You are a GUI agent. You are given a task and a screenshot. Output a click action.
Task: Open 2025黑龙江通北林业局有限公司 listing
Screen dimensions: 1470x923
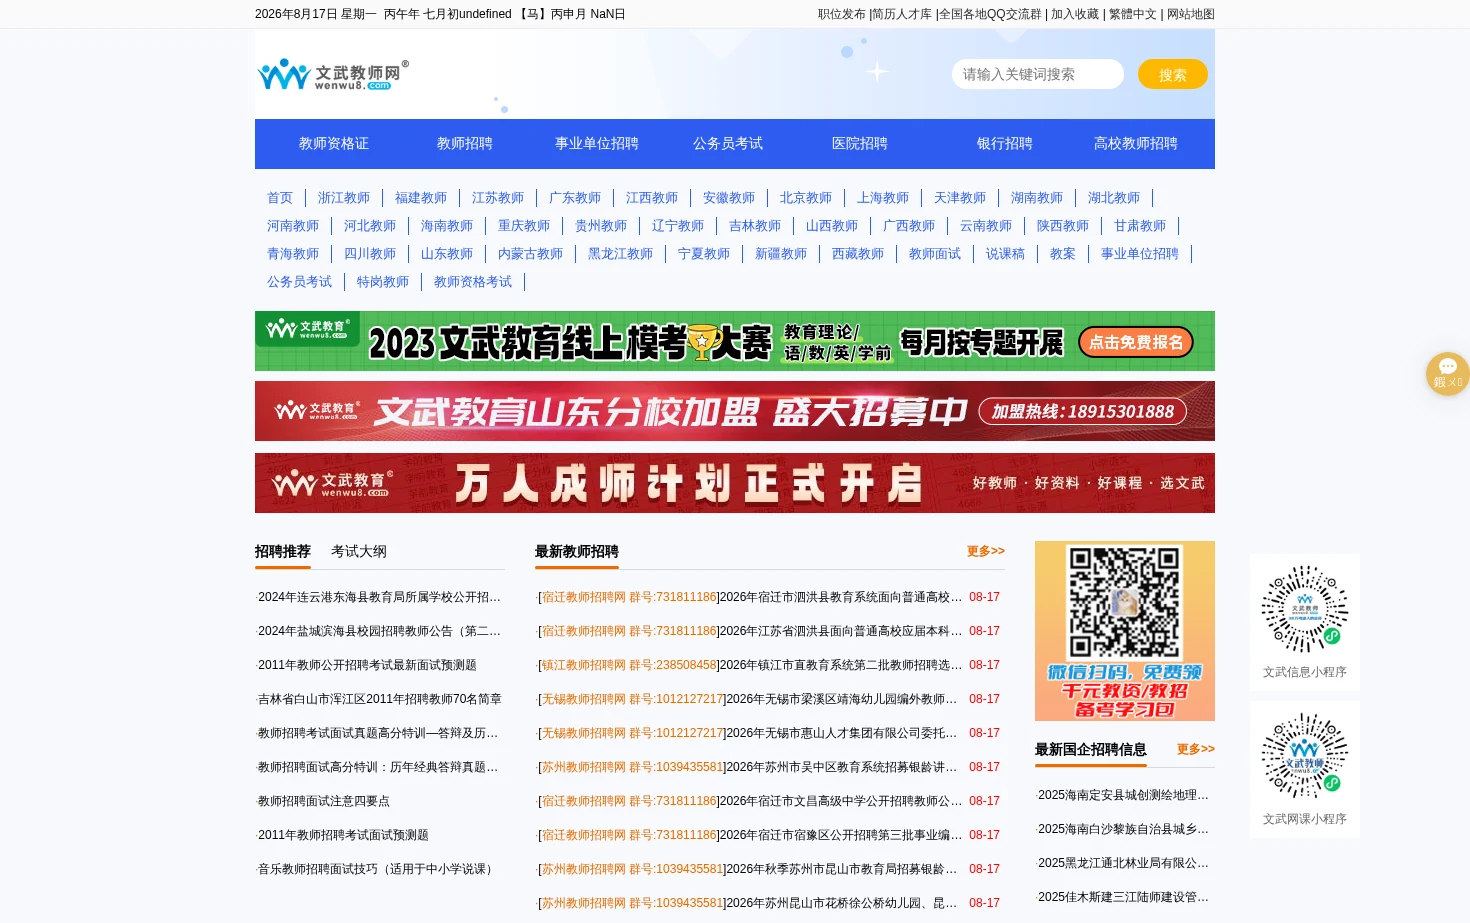[x=1123, y=863]
